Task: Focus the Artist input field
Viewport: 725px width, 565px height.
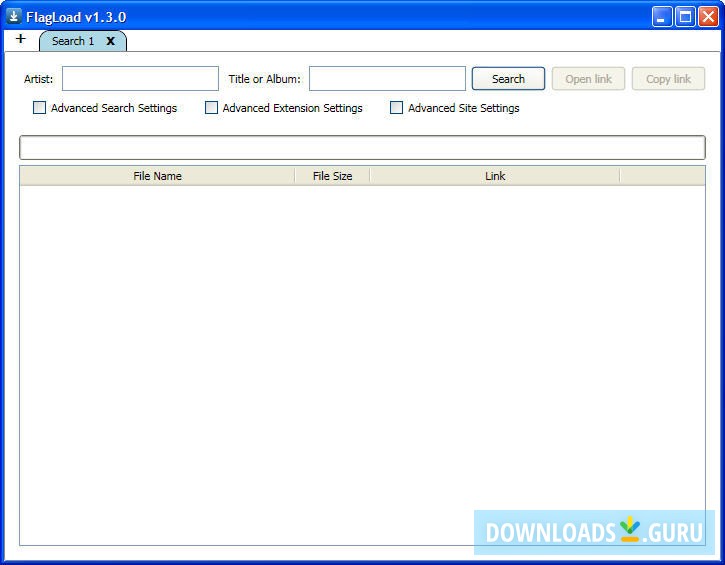Action: click(x=140, y=79)
